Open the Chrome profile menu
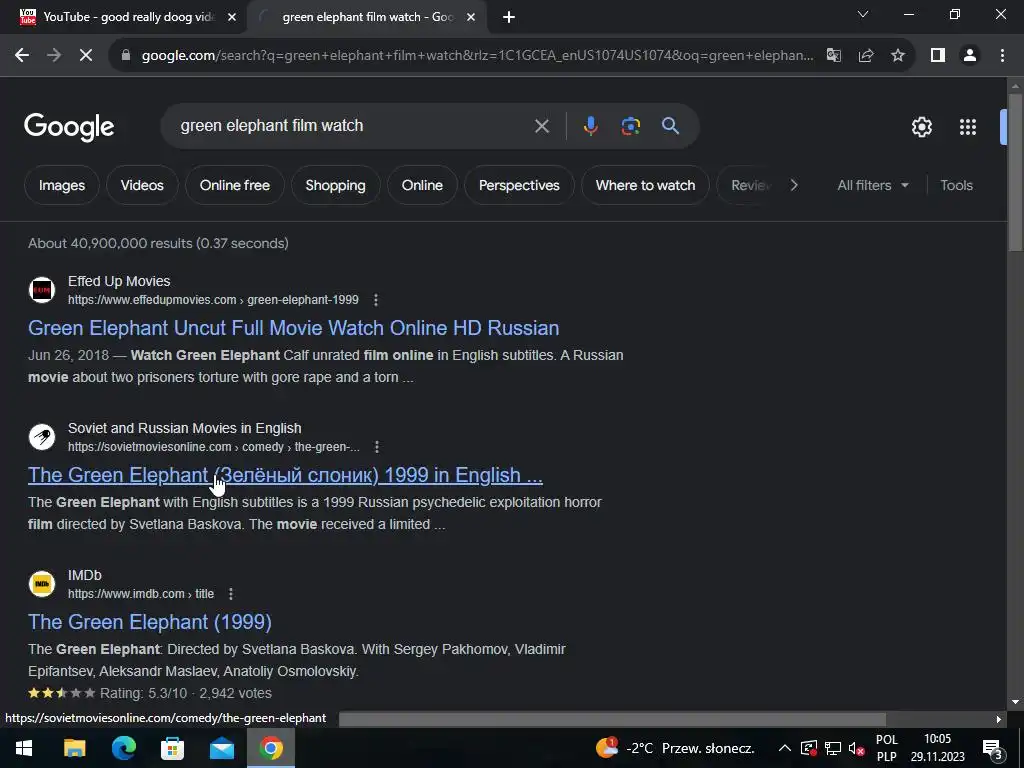 tap(970, 56)
